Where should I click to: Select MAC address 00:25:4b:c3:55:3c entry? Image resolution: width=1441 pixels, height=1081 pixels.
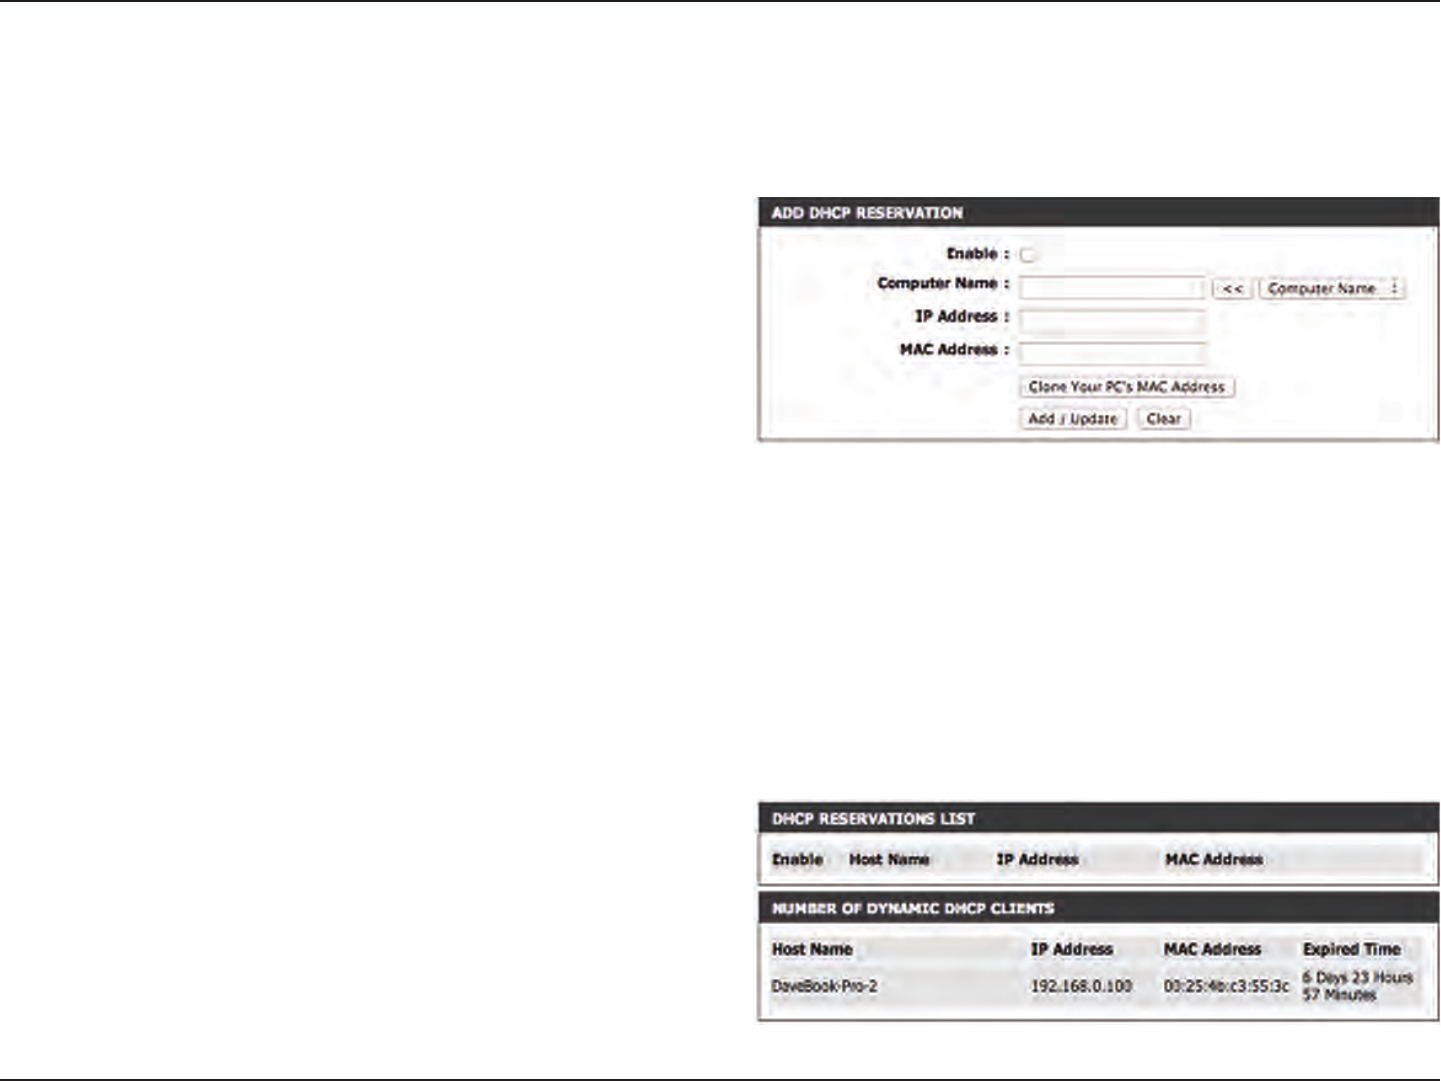[1226, 986]
